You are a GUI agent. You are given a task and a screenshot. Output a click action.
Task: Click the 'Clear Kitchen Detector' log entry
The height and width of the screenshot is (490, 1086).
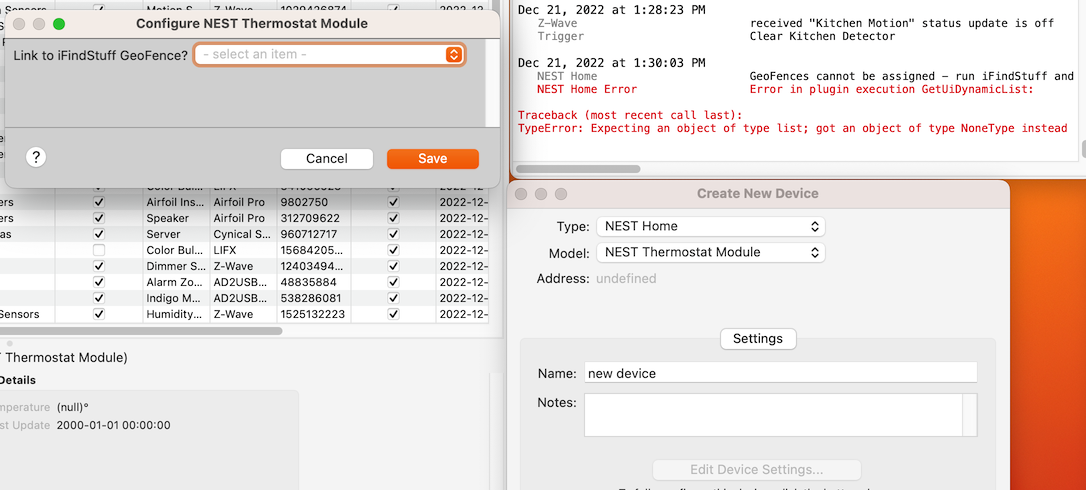822,36
